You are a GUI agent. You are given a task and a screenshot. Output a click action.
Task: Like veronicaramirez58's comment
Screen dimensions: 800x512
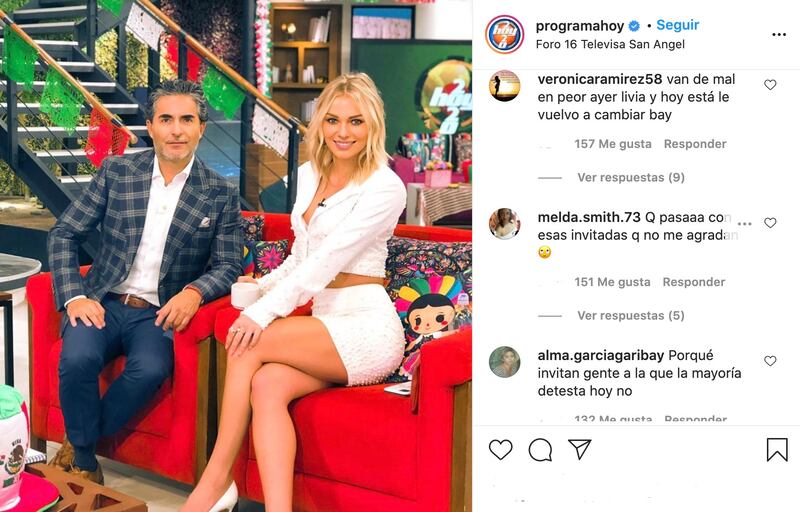point(770,85)
